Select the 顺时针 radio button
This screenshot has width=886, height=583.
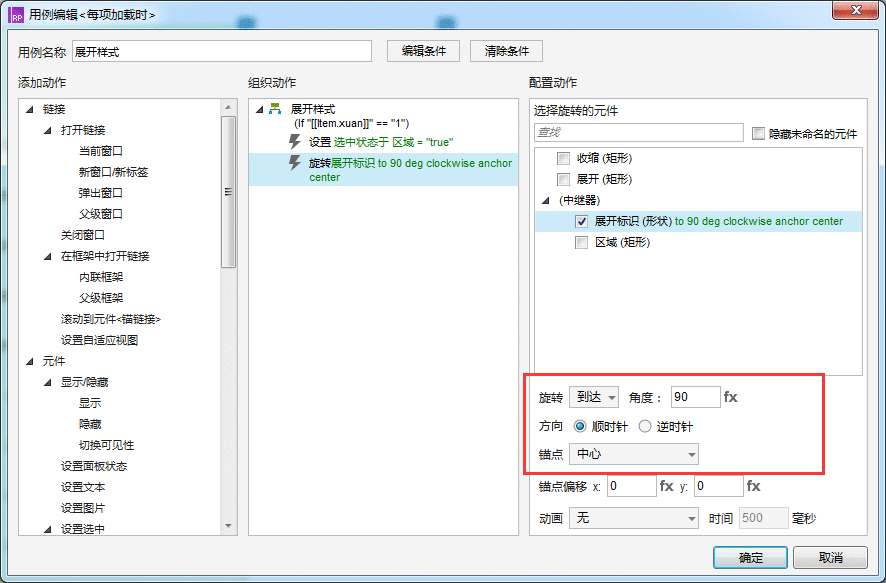point(580,427)
